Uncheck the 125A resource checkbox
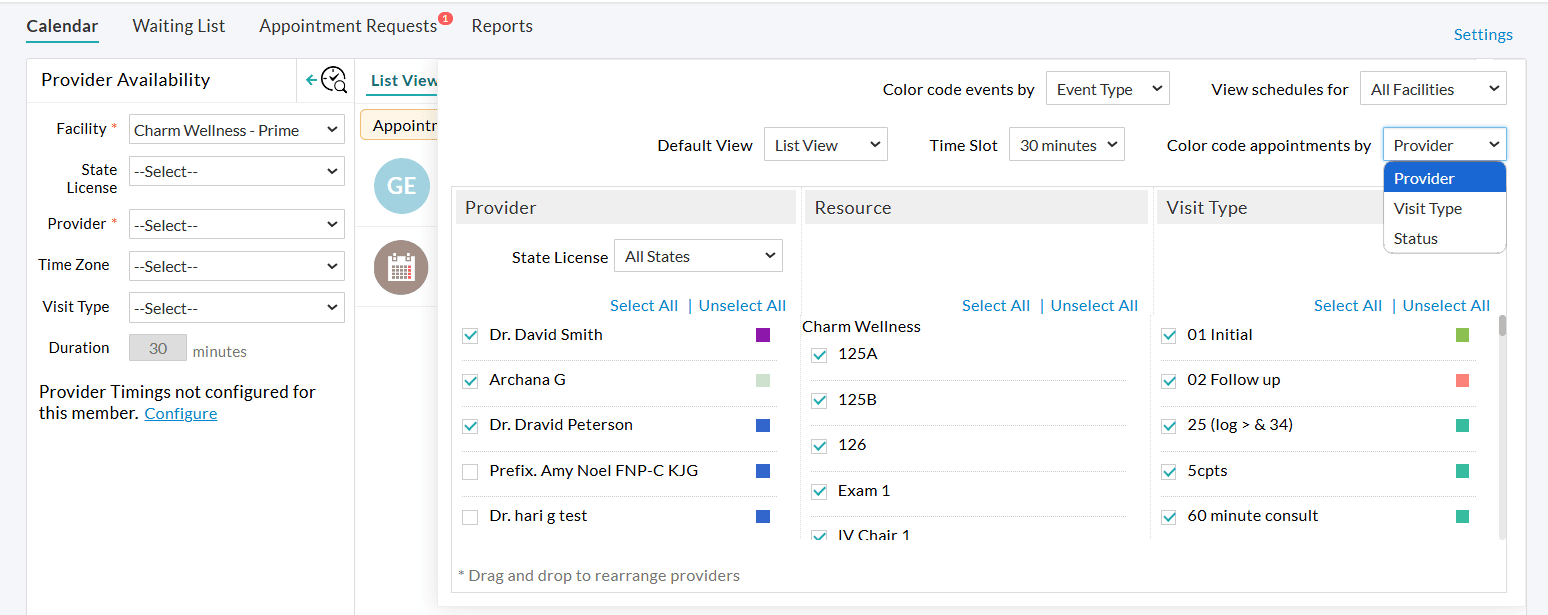 [819, 355]
